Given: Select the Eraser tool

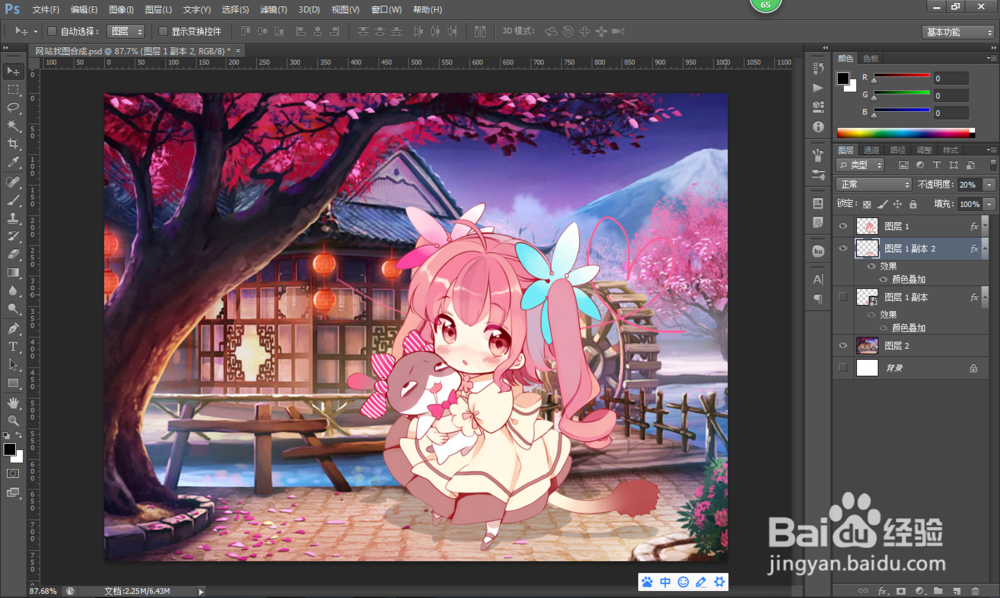Looking at the screenshot, I should pos(13,254).
